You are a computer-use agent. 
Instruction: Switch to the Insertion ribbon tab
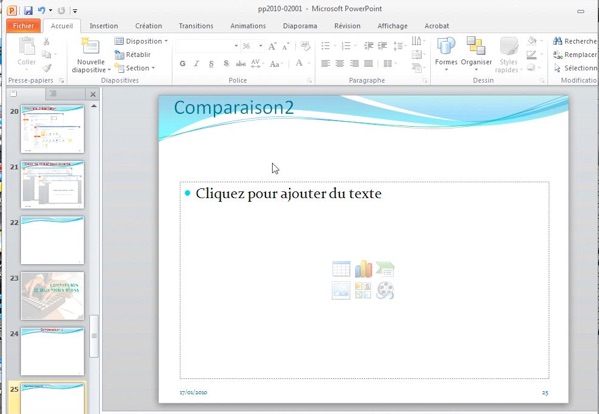coord(104,26)
